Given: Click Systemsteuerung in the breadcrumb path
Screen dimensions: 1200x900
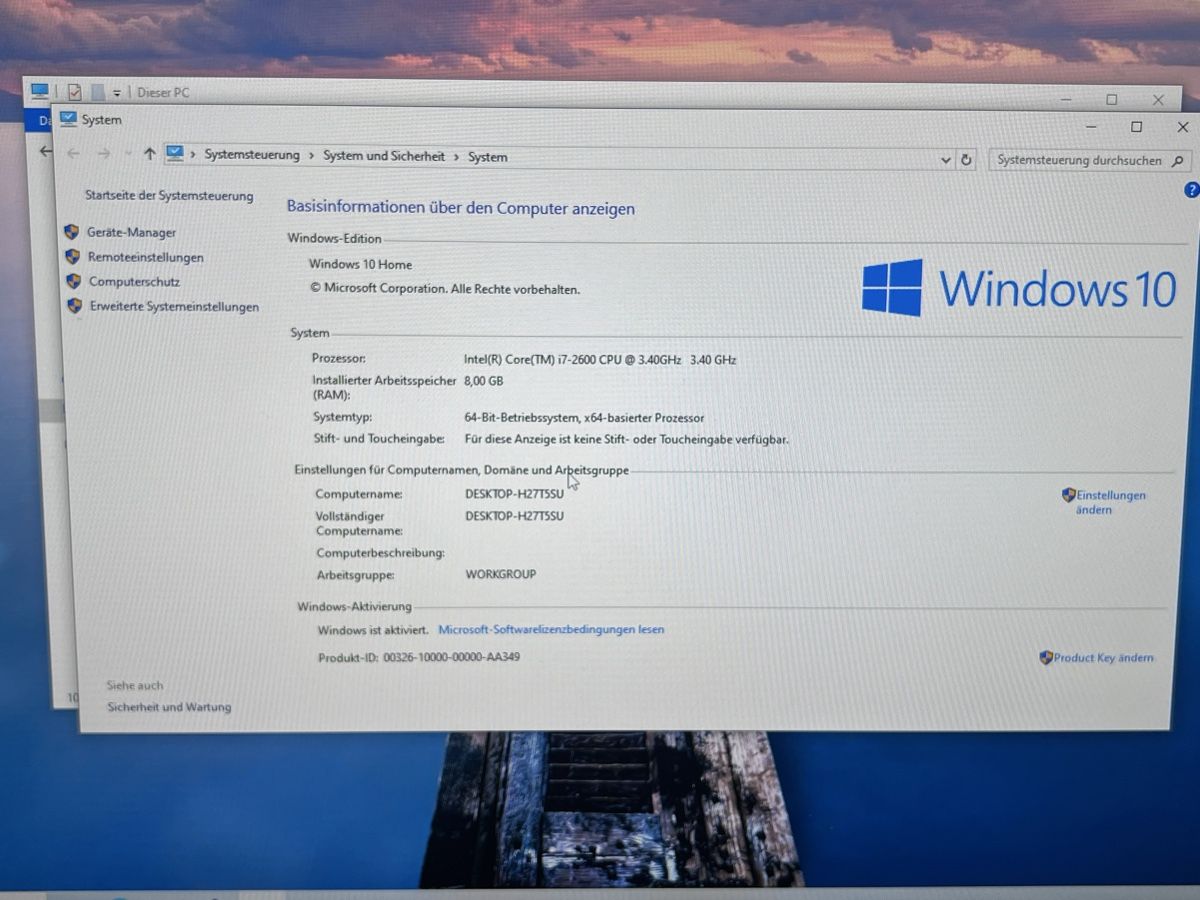Looking at the screenshot, I should pyautogui.click(x=252, y=155).
